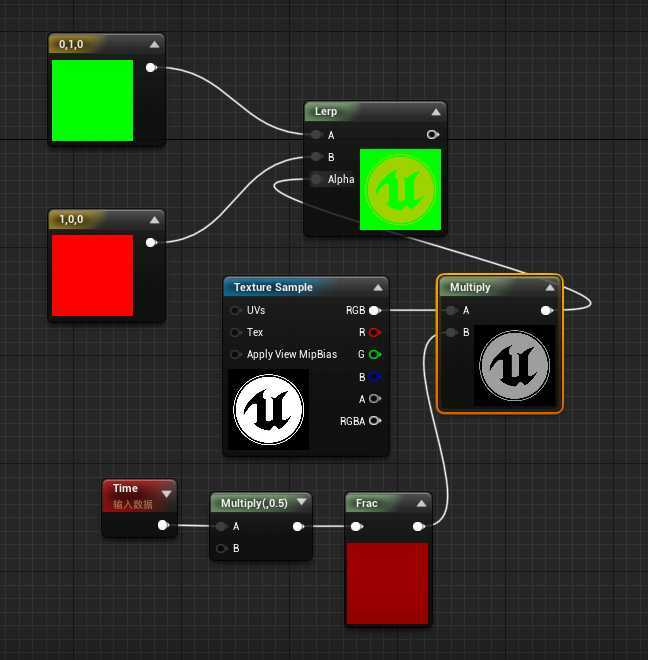
Task: Select the 1,0,0 node title bar
Action: (x=107, y=219)
